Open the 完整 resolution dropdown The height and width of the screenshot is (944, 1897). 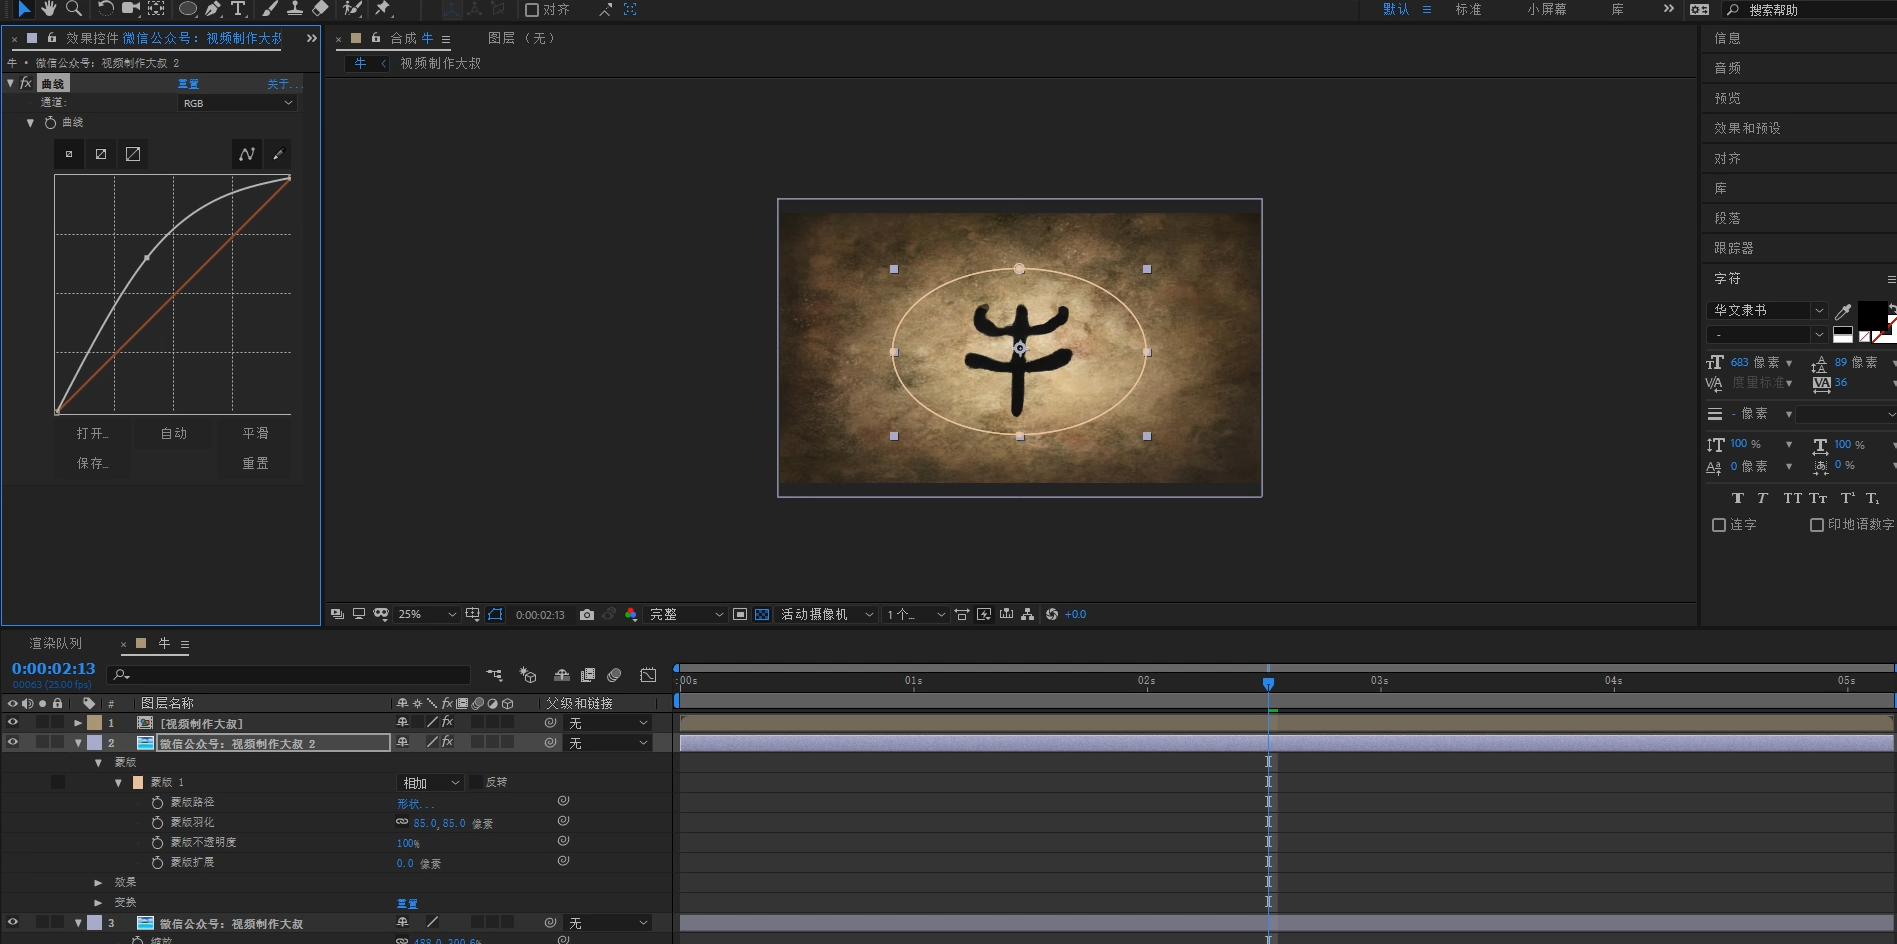pos(685,614)
